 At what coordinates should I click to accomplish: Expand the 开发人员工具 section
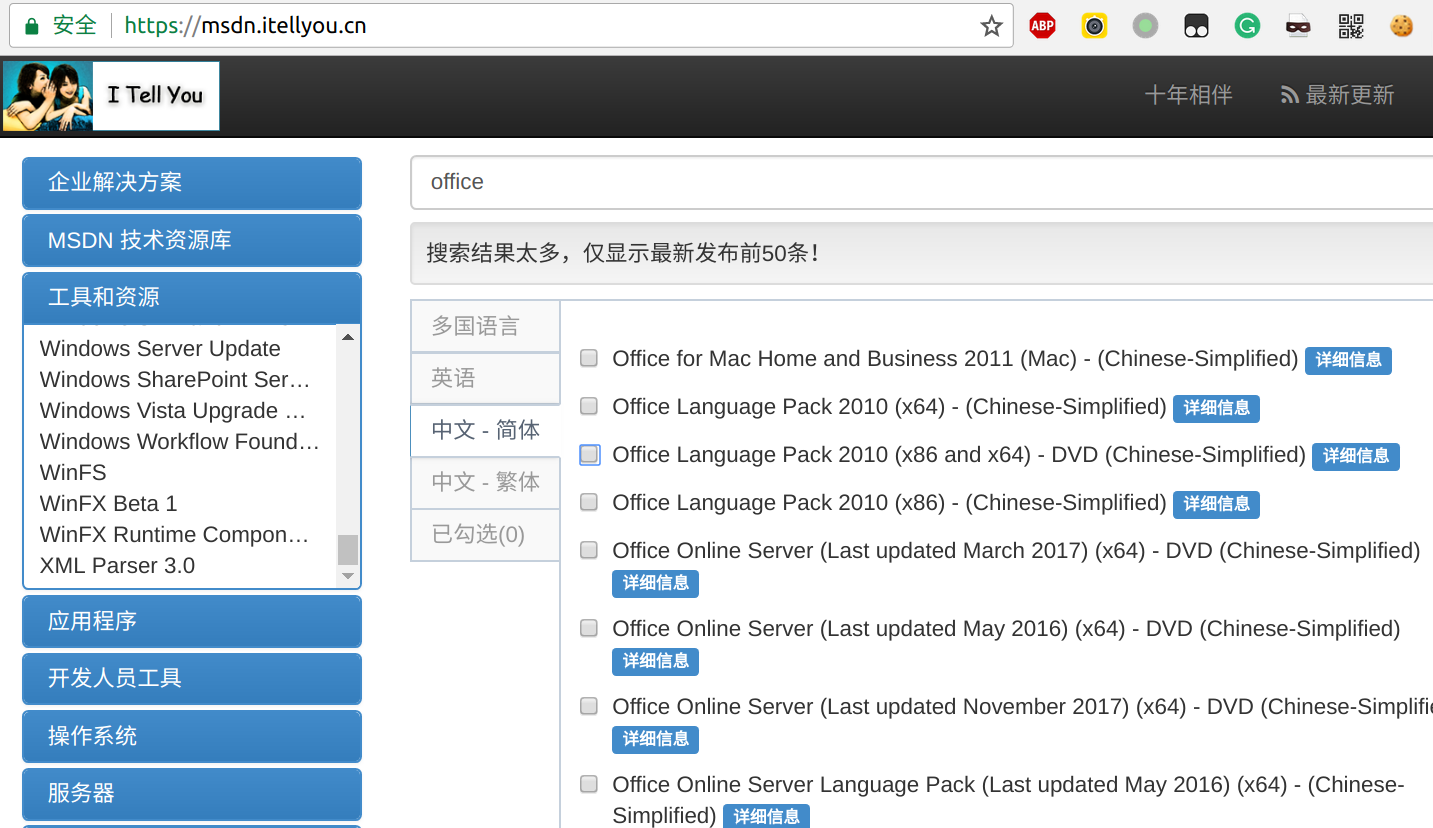pyautogui.click(x=192, y=678)
